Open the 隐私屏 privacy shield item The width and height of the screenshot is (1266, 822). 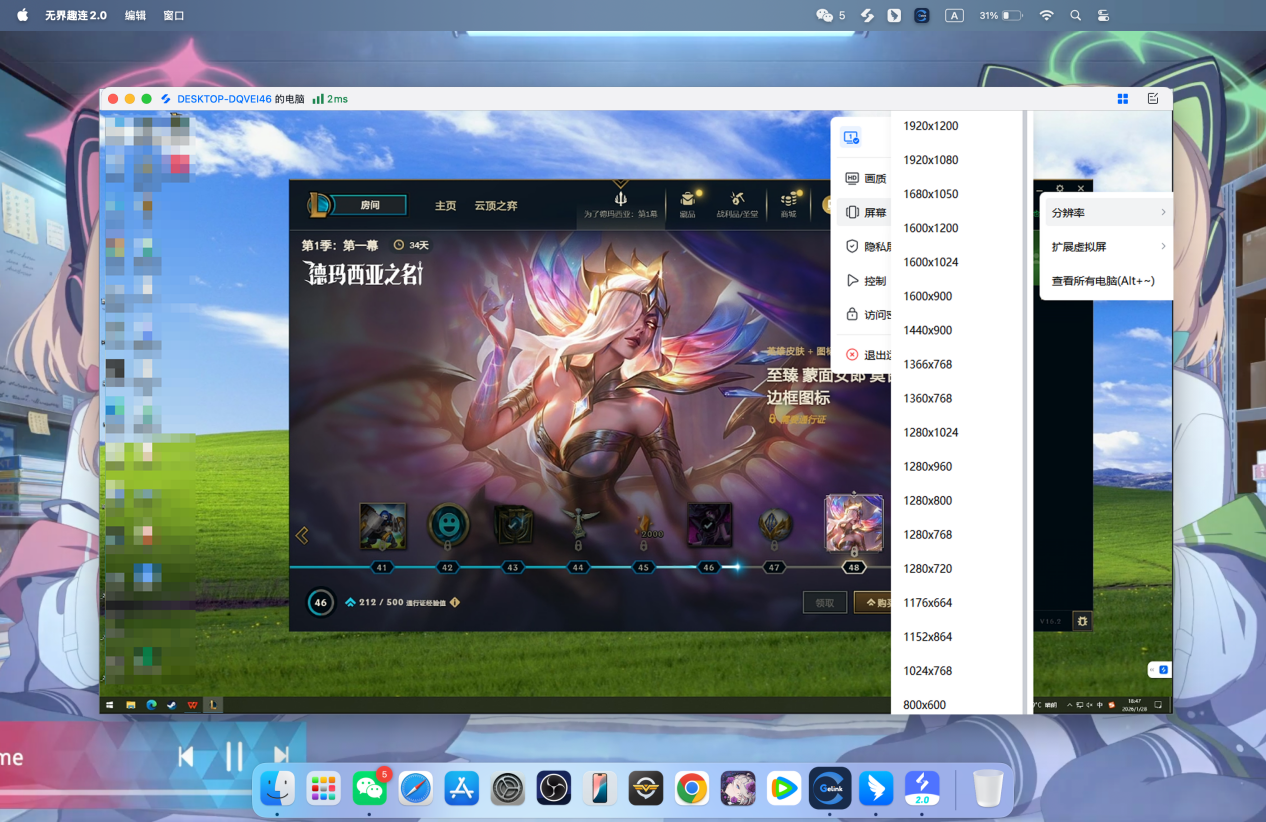coord(865,246)
